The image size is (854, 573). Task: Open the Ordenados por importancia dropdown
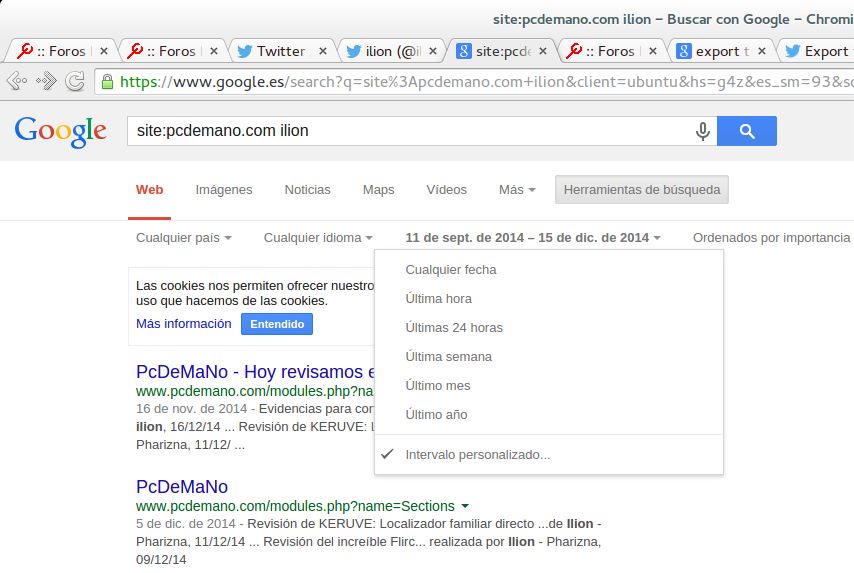772,237
